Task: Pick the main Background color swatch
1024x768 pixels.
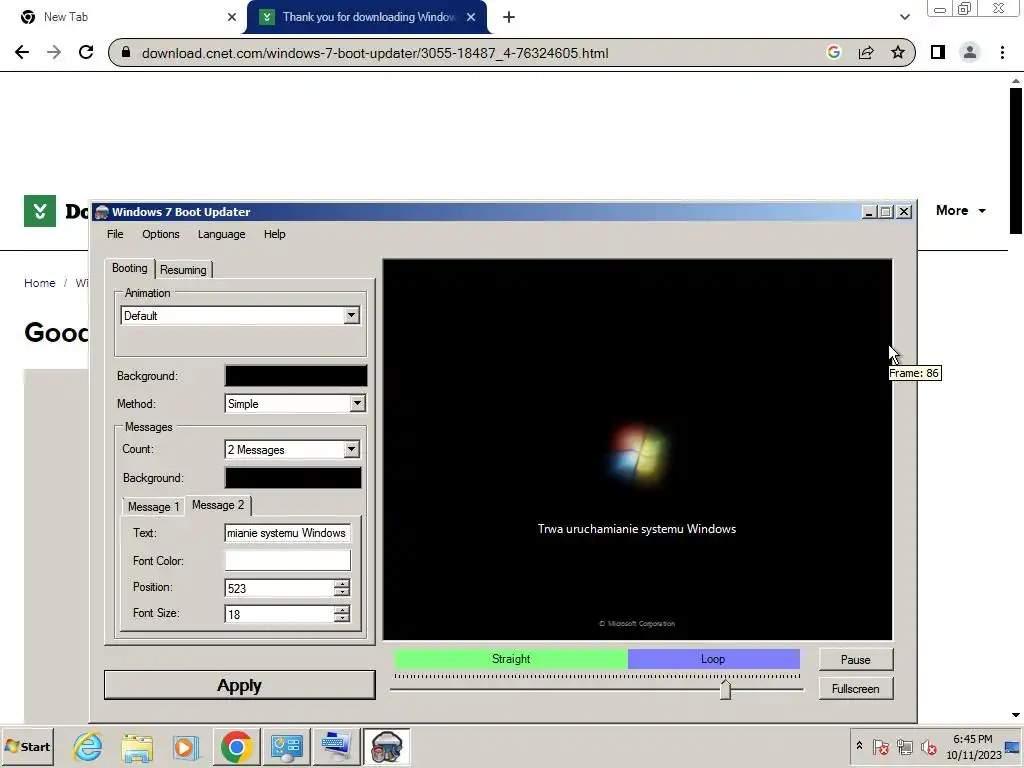Action: tap(296, 376)
